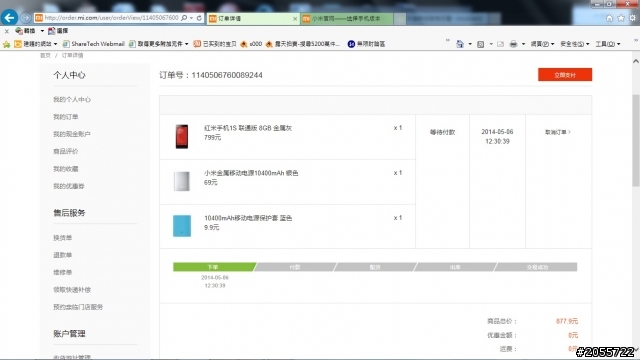Expand the feeds dropdown arrow in command bar
Image resolution: width=640 pixels, height=360 pixels.
click(x=491, y=44)
